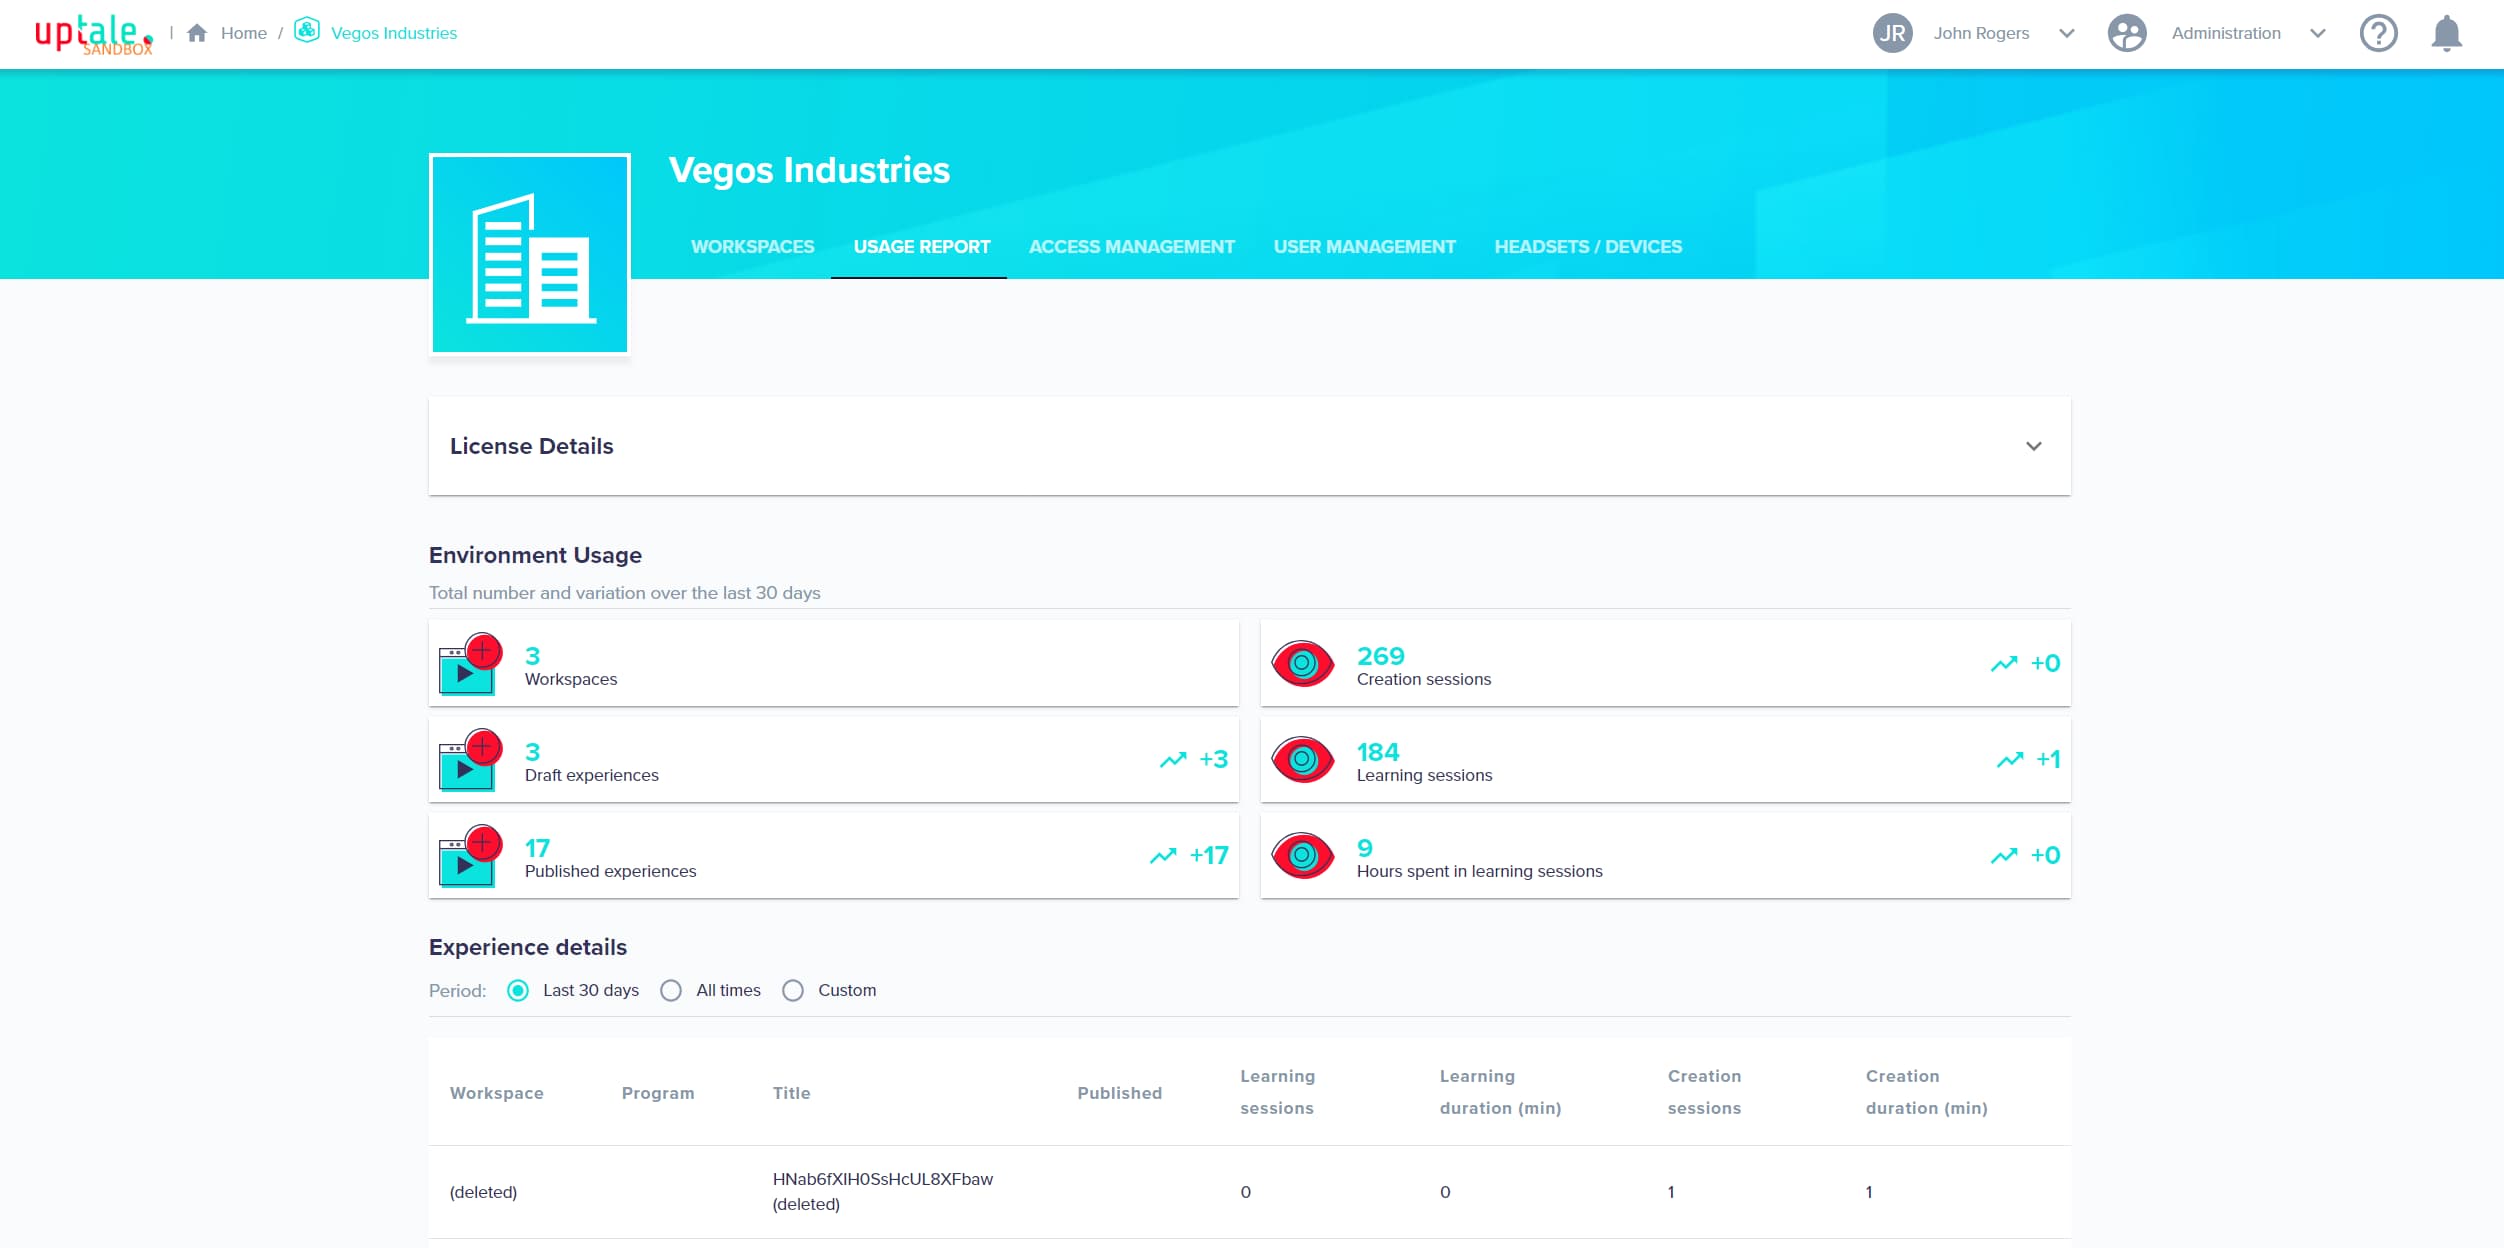Screen dimensions: 2504x1248
Task: Select the All times period option
Action: [x=671, y=990]
